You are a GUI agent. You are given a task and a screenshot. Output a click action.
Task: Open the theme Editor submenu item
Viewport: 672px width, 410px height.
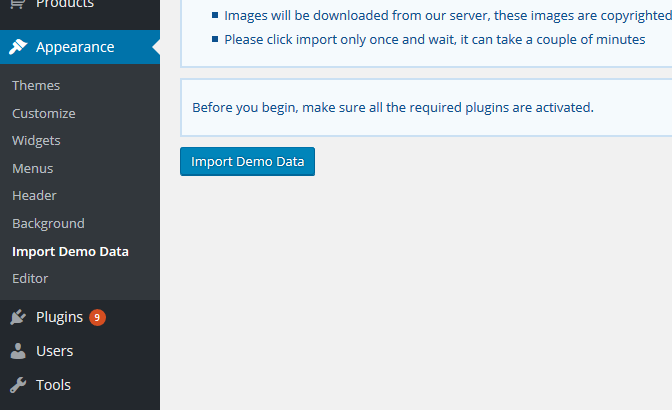(30, 279)
